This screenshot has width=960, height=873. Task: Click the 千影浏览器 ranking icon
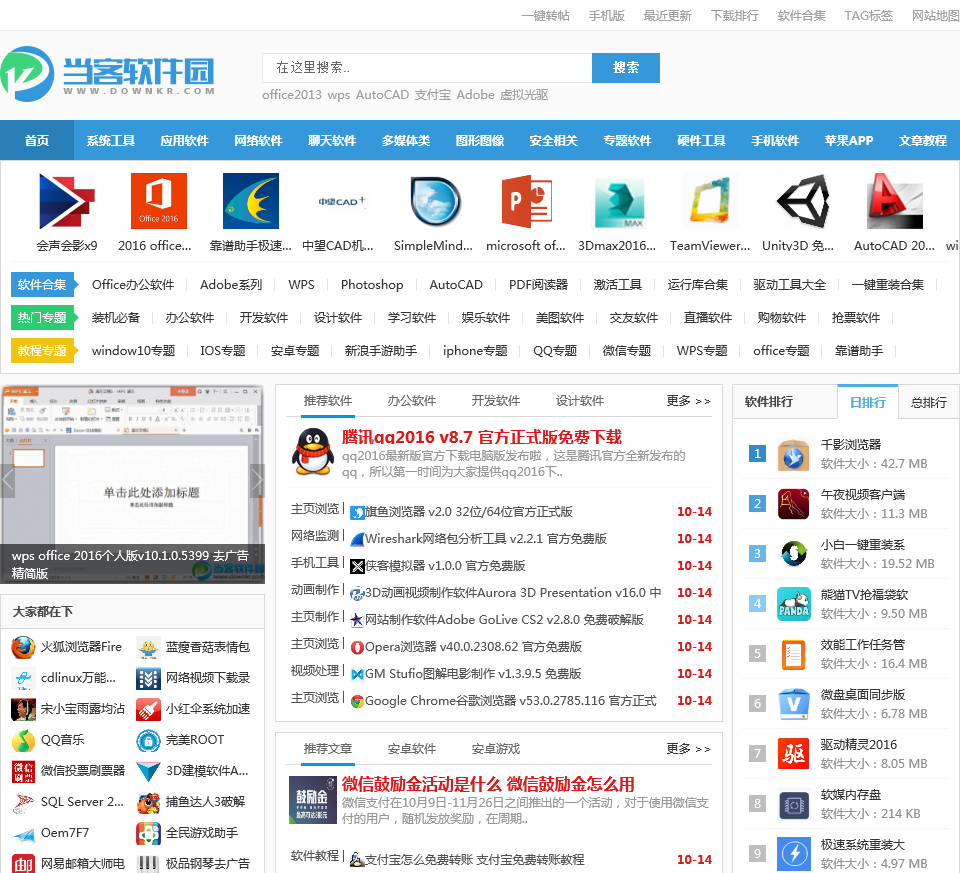pyautogui.click(x=793, y=454)
